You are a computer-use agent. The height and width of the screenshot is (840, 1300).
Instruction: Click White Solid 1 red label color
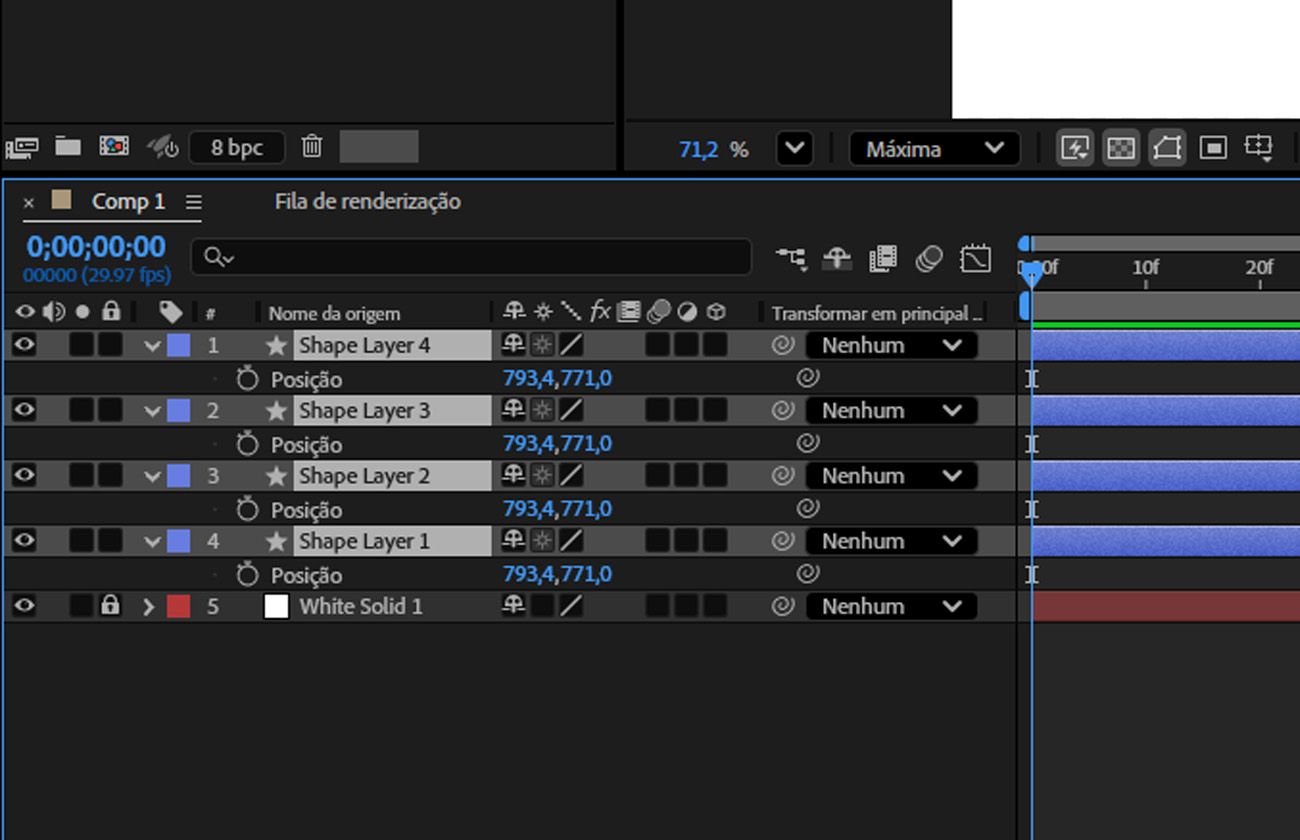pyautogui.click(x=178, y=606)
